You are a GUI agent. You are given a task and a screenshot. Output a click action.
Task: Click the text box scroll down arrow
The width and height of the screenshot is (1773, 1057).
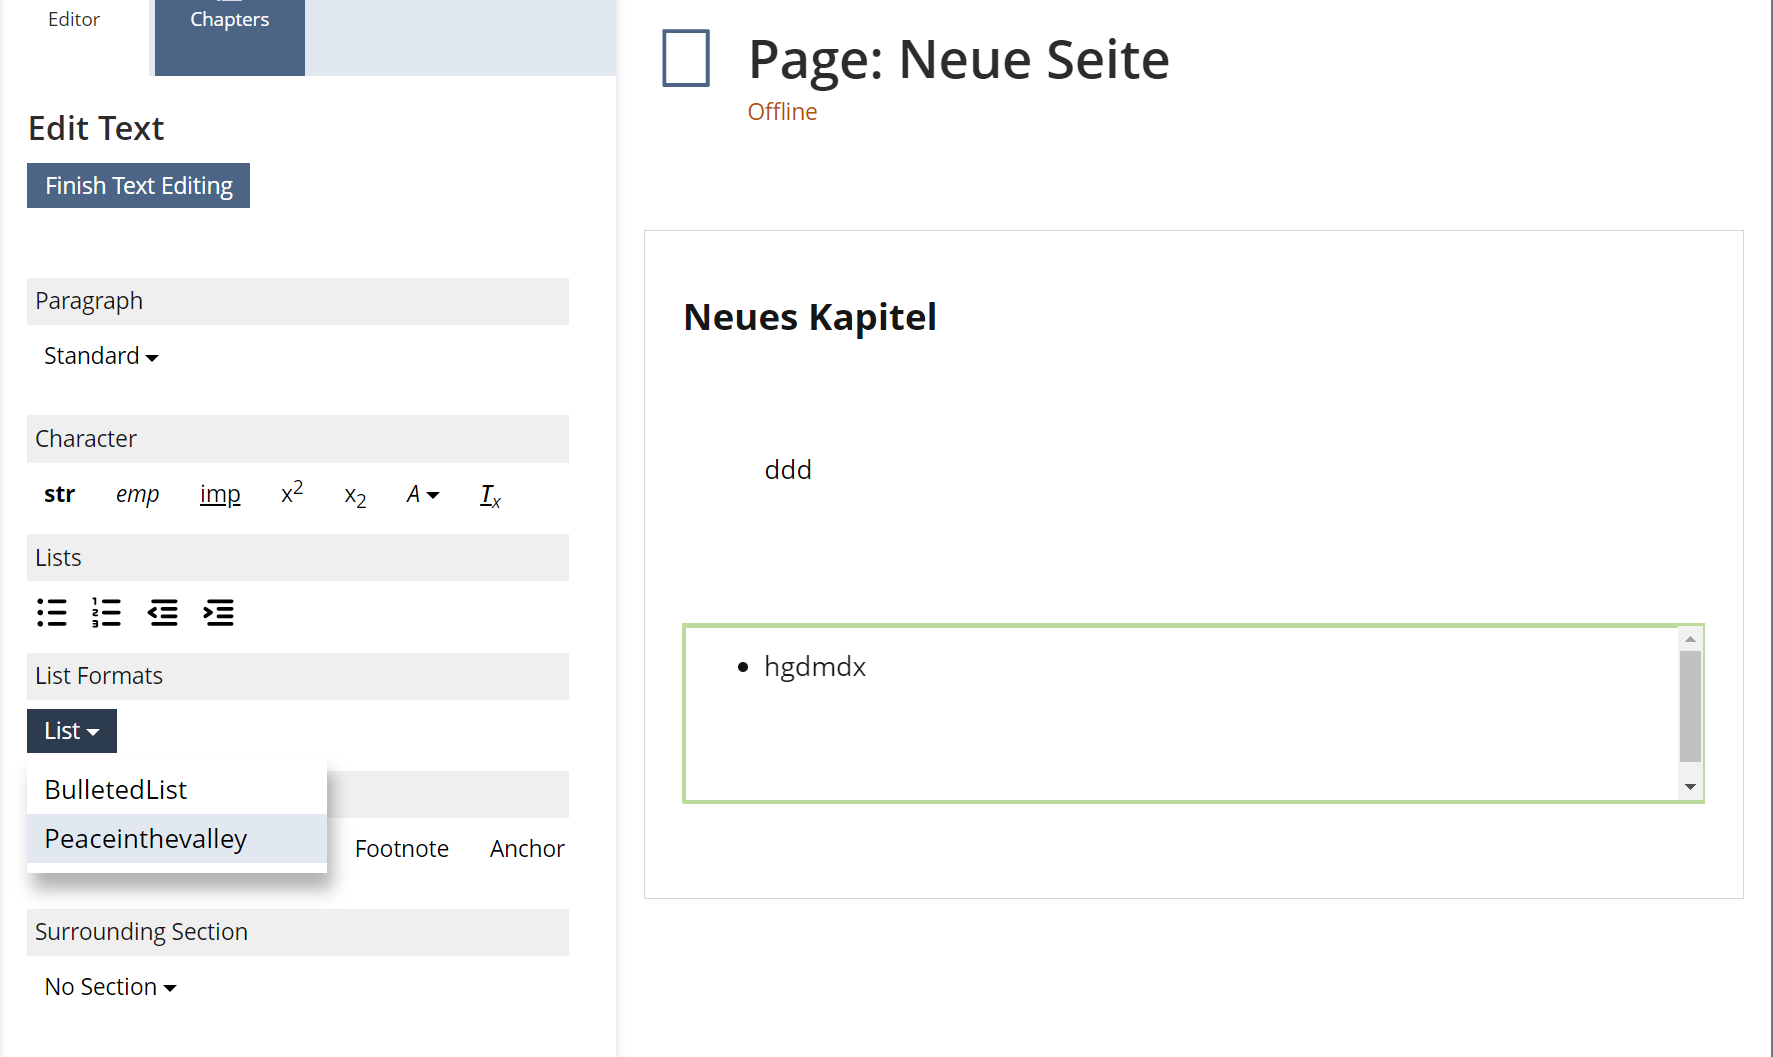tap(1690, 787)
